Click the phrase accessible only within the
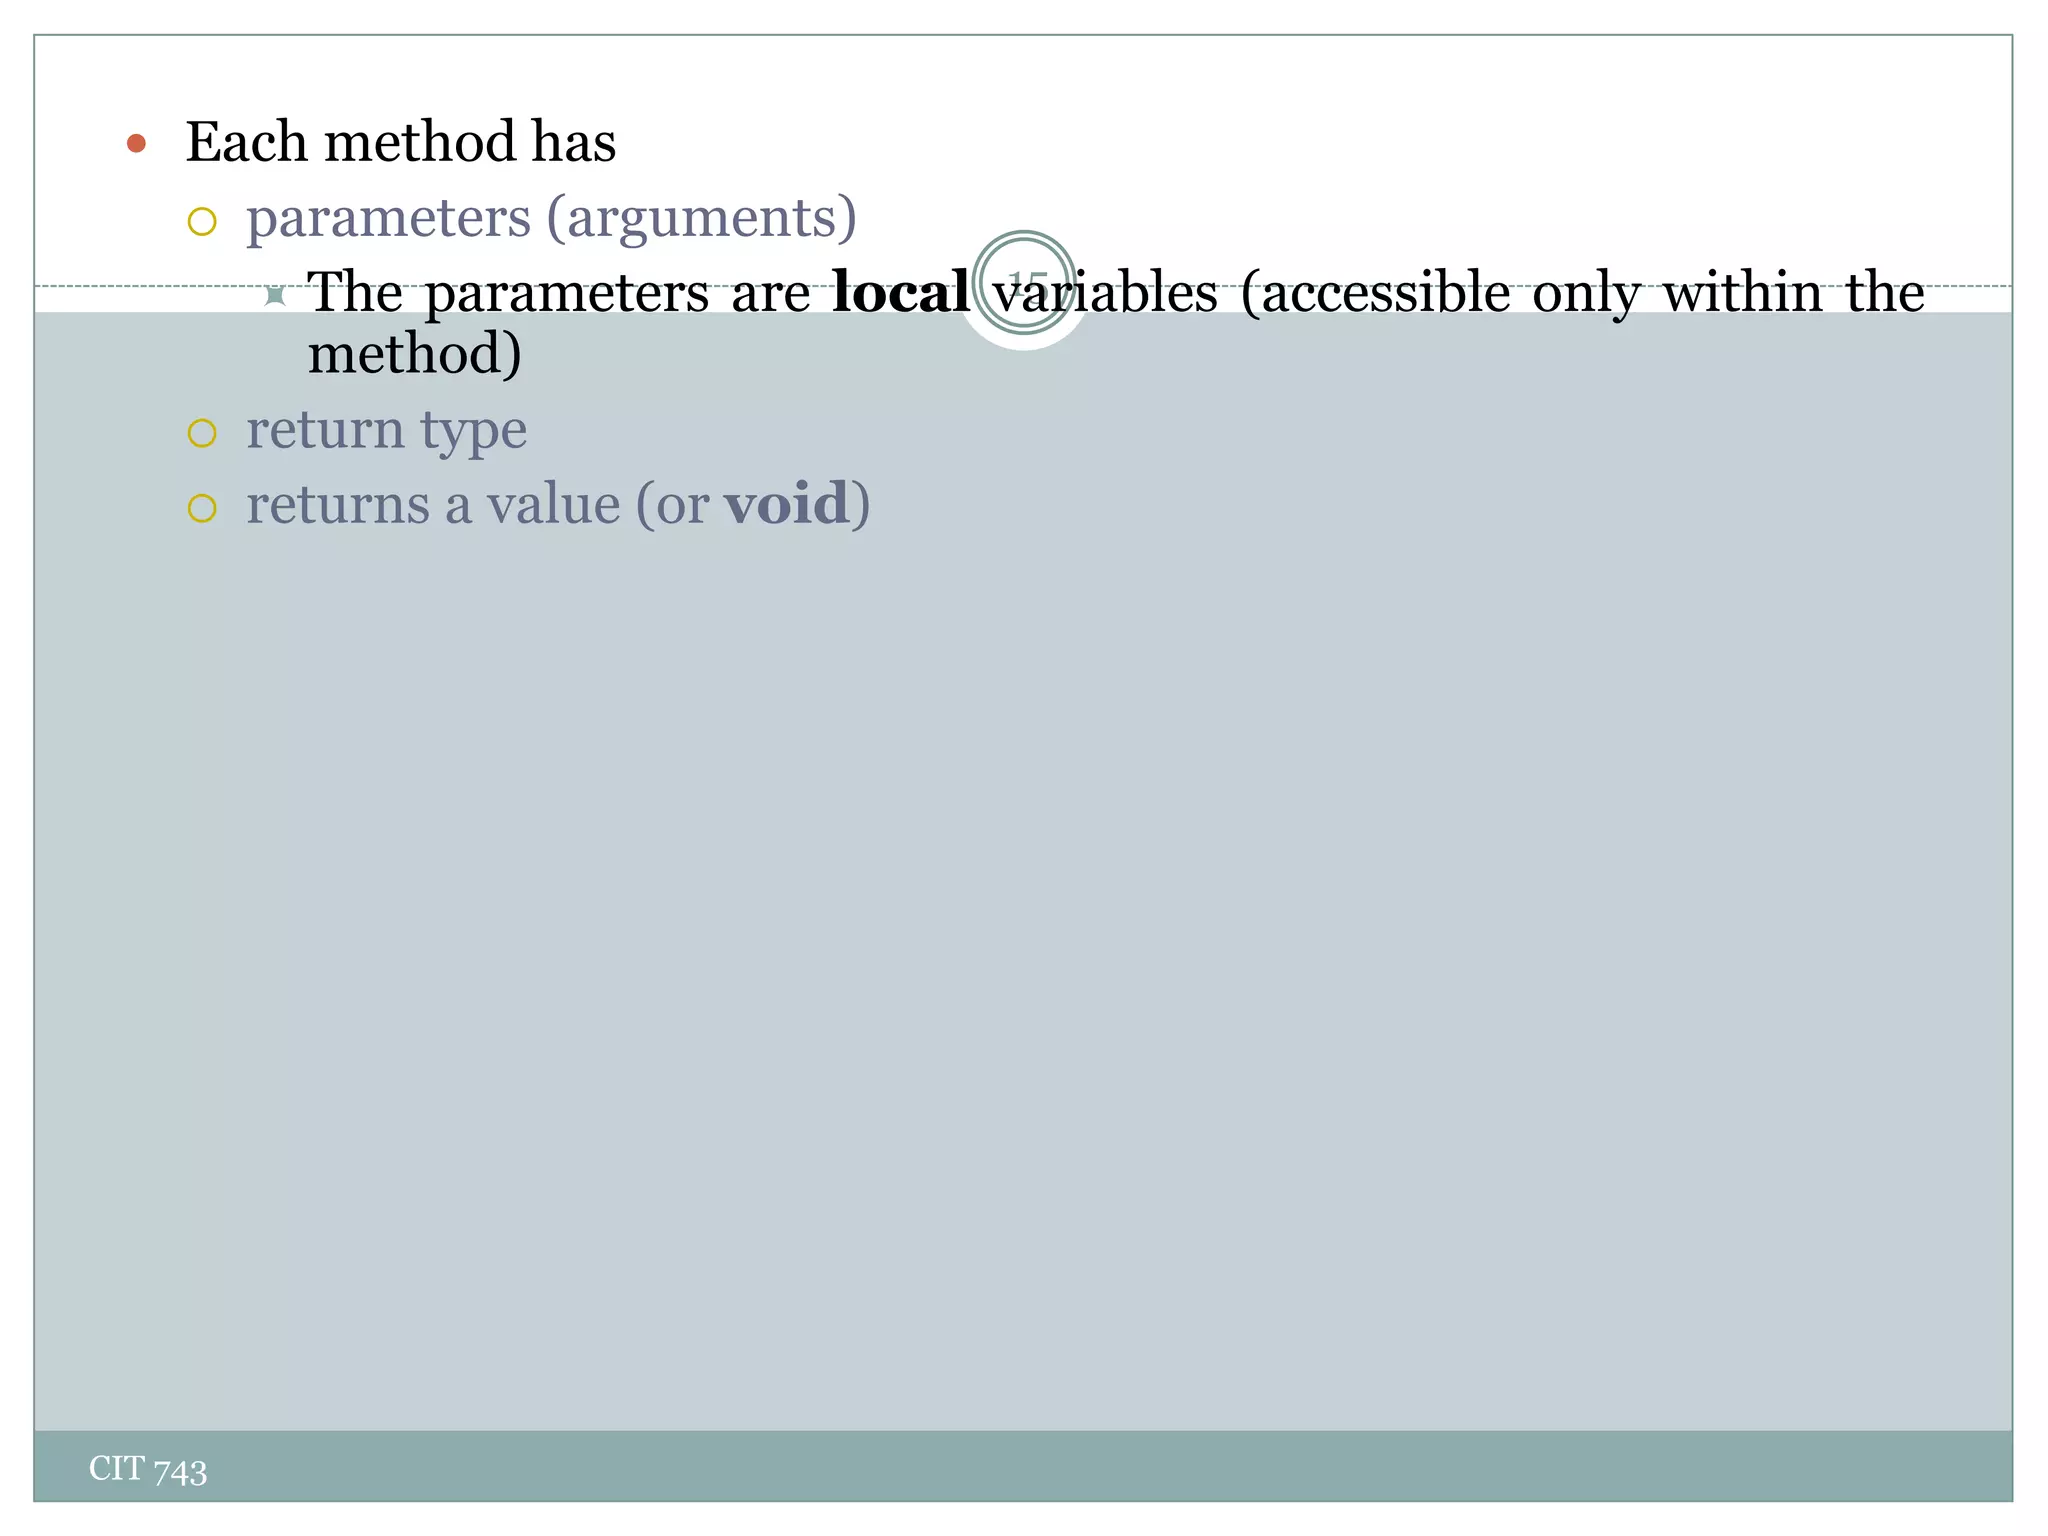2048x1536 pixels. 1583,293
